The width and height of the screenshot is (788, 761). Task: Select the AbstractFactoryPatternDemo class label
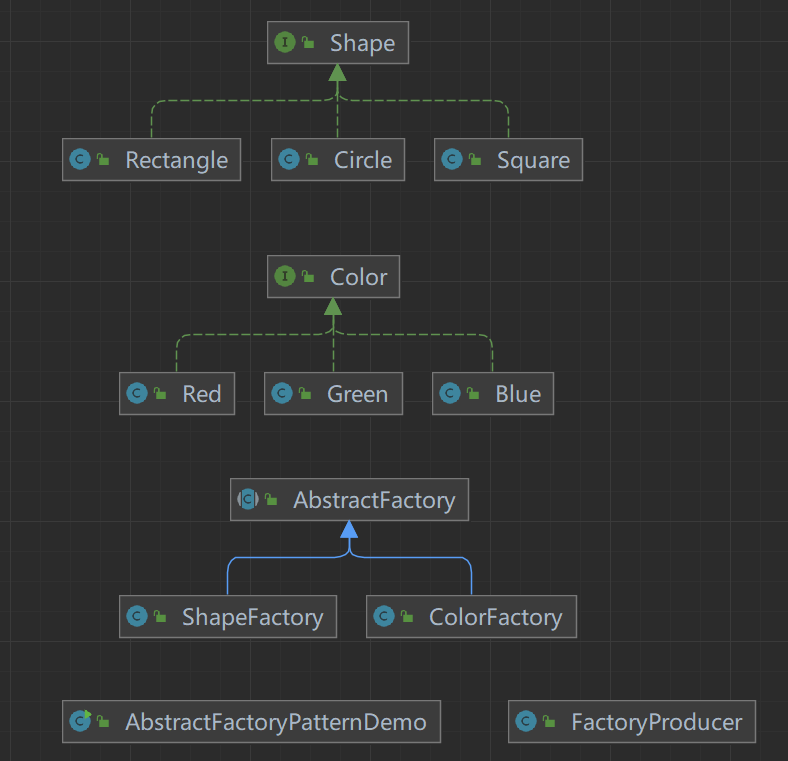click(275, 721)
